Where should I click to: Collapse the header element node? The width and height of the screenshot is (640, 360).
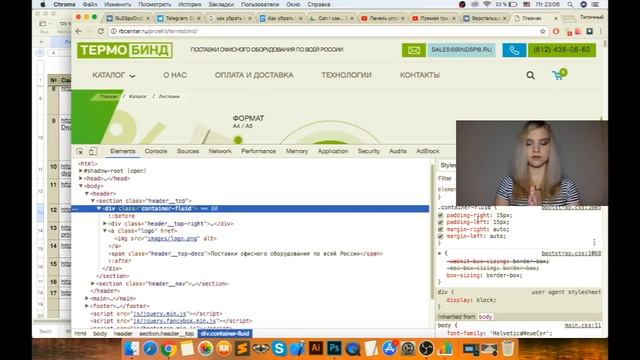tap(87, 193)
